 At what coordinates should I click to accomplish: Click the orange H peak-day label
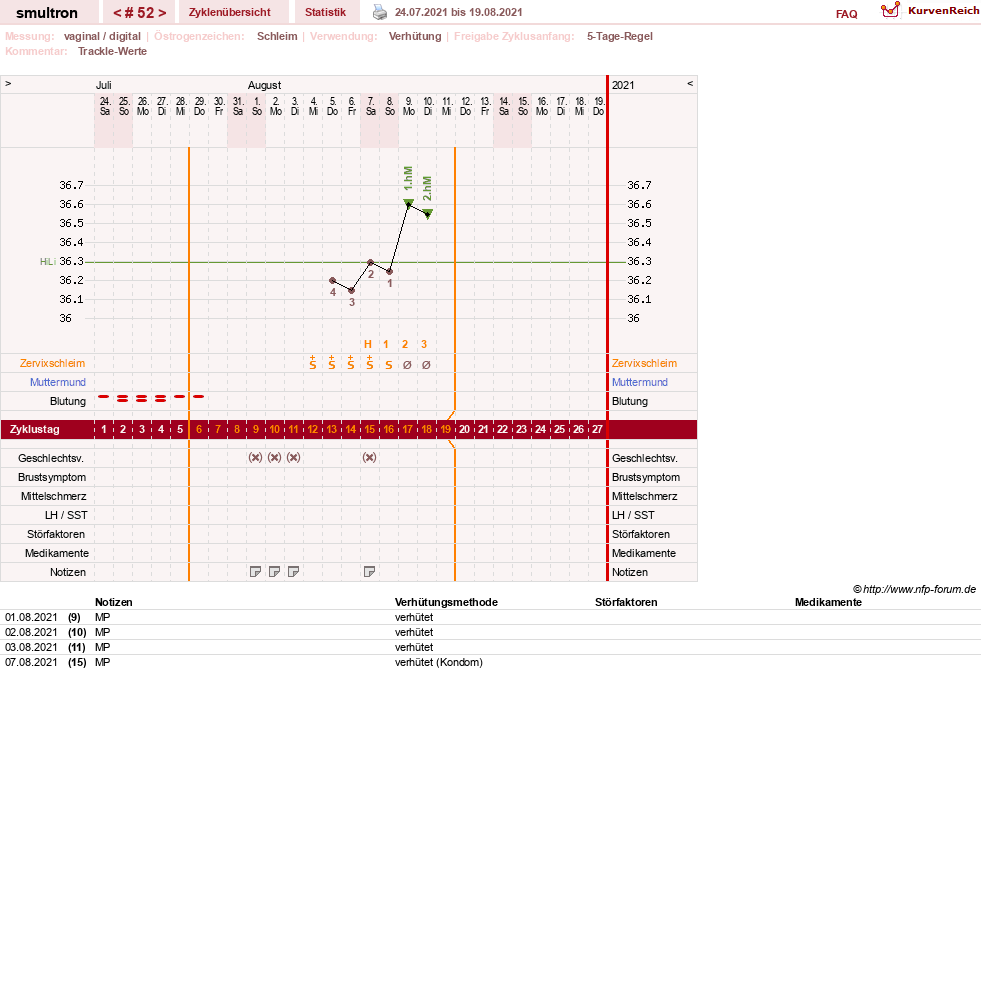(x=368, y=344)
